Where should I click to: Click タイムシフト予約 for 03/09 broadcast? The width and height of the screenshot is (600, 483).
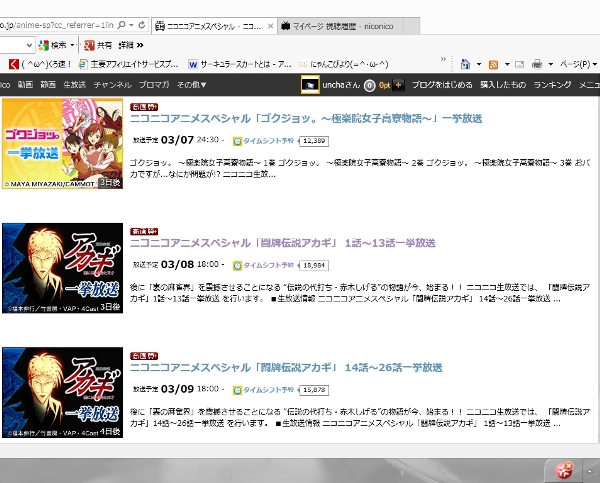pyautogui.click(x=269, y=390)
